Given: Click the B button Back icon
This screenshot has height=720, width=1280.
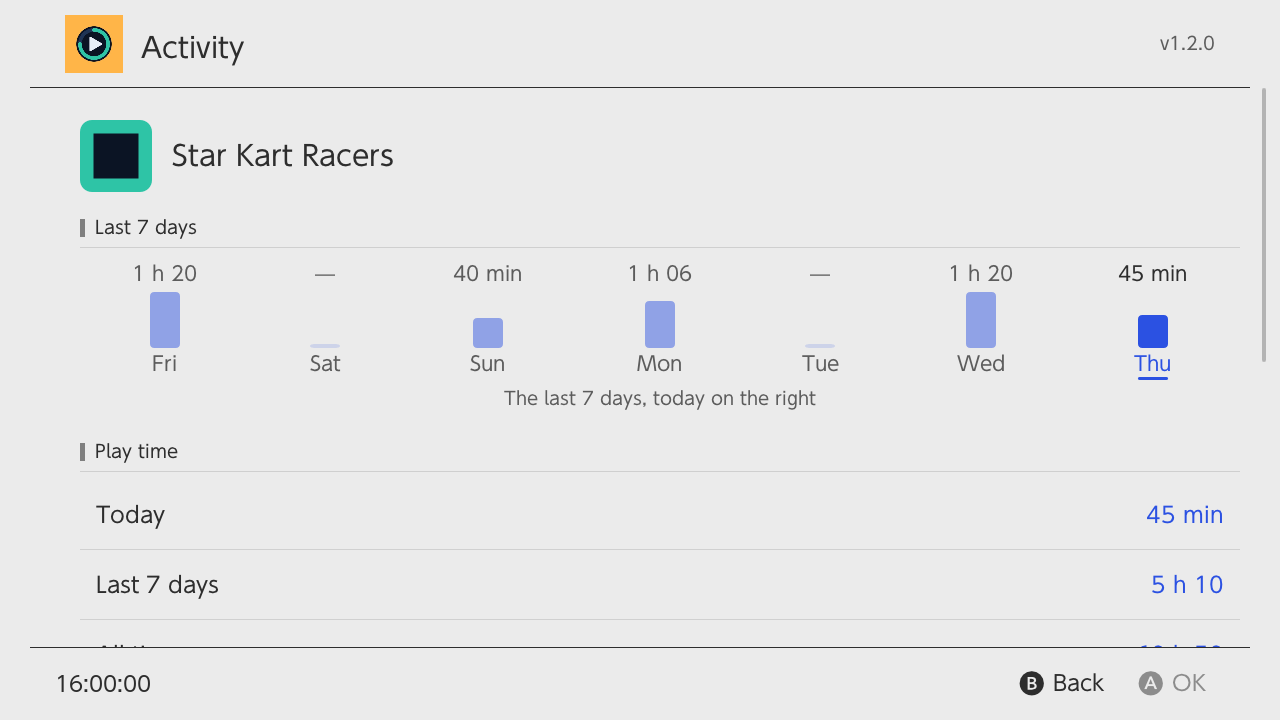Looking at the screenshot, I should (x=1032, y=683).
